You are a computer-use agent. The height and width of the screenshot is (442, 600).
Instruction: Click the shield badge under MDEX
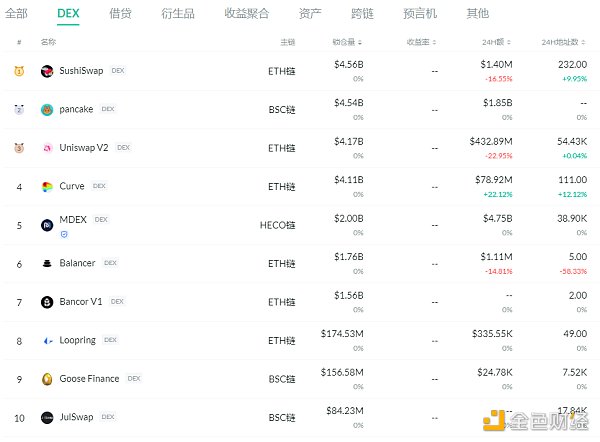click(x=64, y=235)
